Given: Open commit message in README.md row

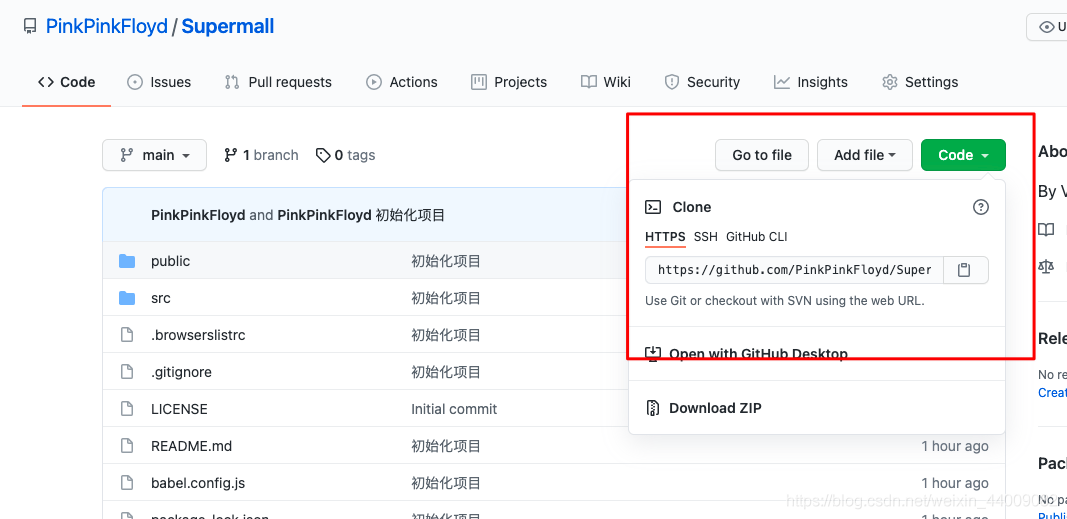Looking at the screenshot, I should pos(446,446).
